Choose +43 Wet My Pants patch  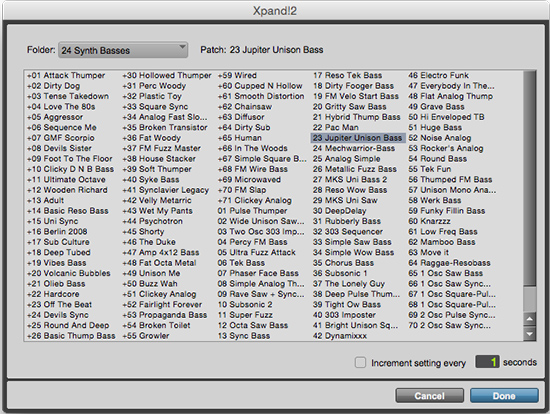(157, 211)
